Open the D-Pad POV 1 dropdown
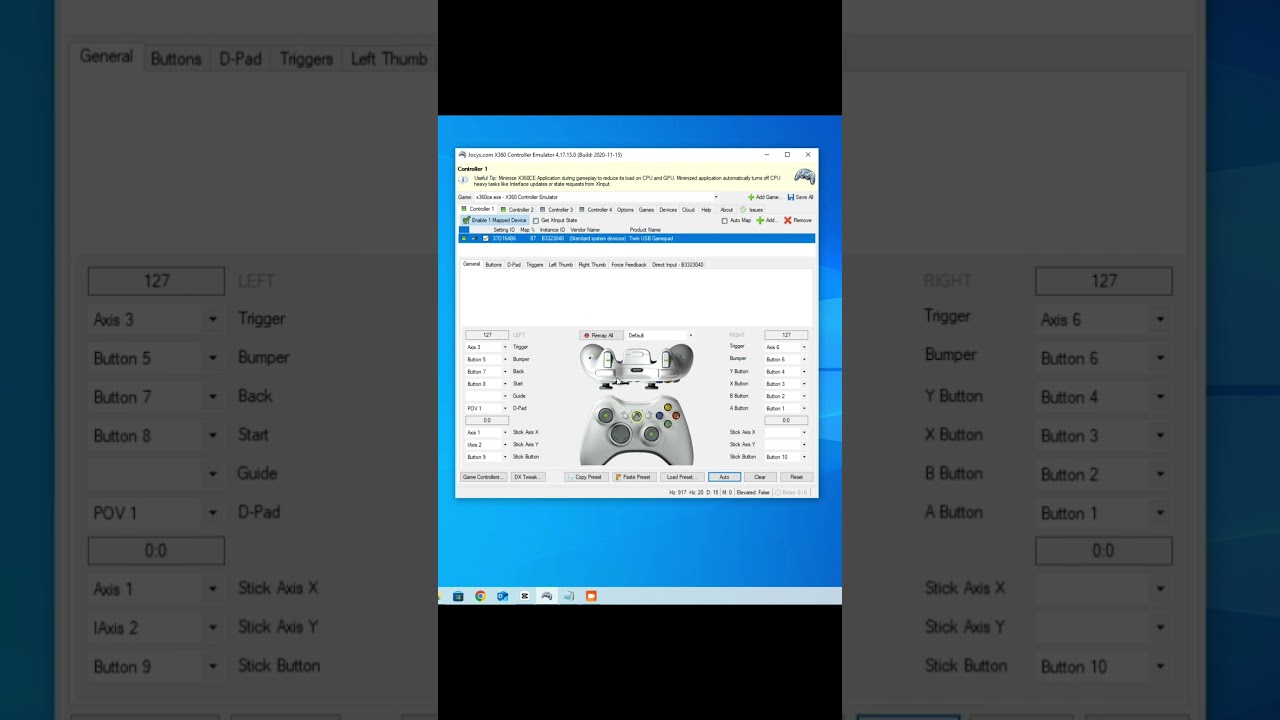 [x=505, y=408]
